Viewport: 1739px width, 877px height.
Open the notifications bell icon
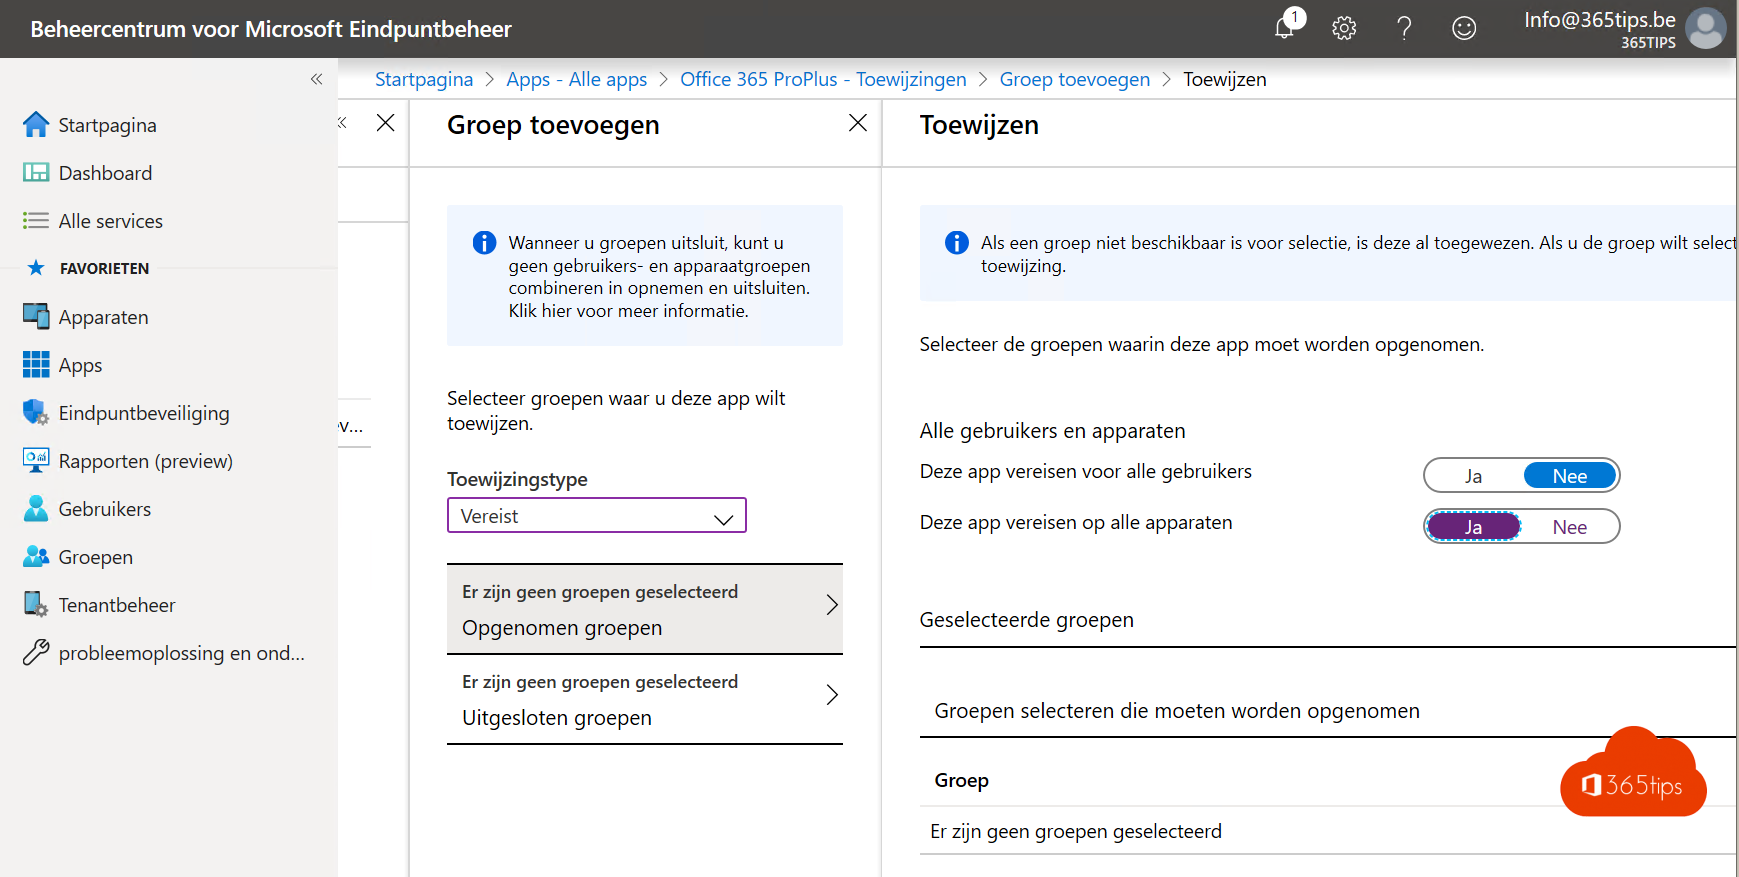point(1285,28)
